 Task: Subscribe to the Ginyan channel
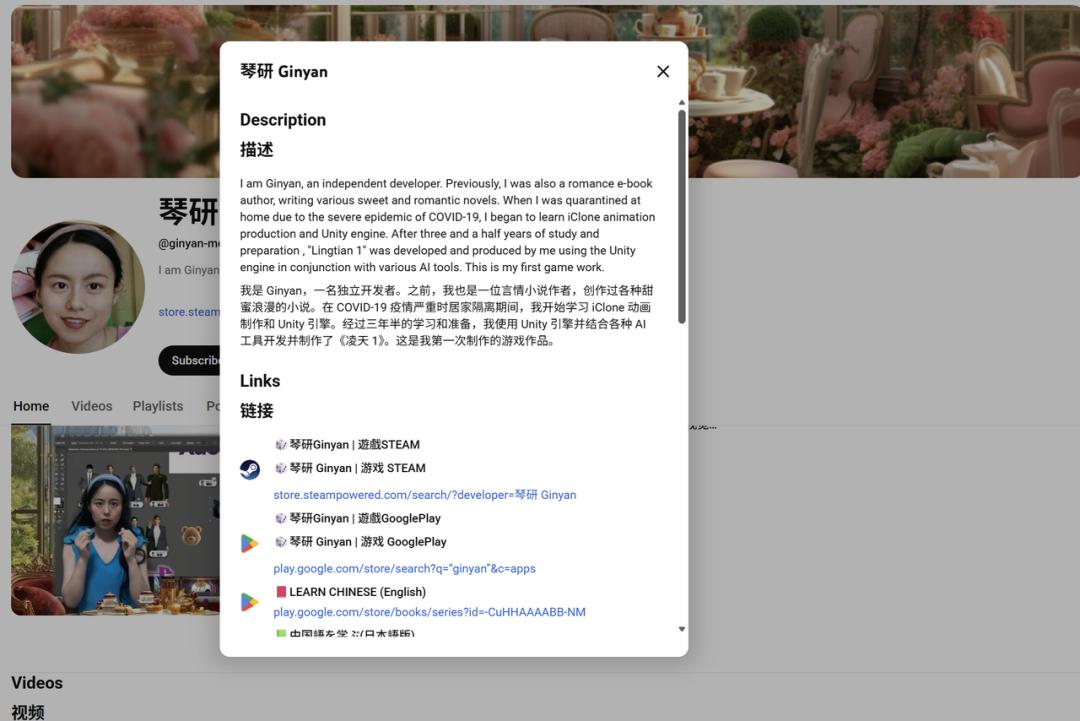[x=190, y=360]
